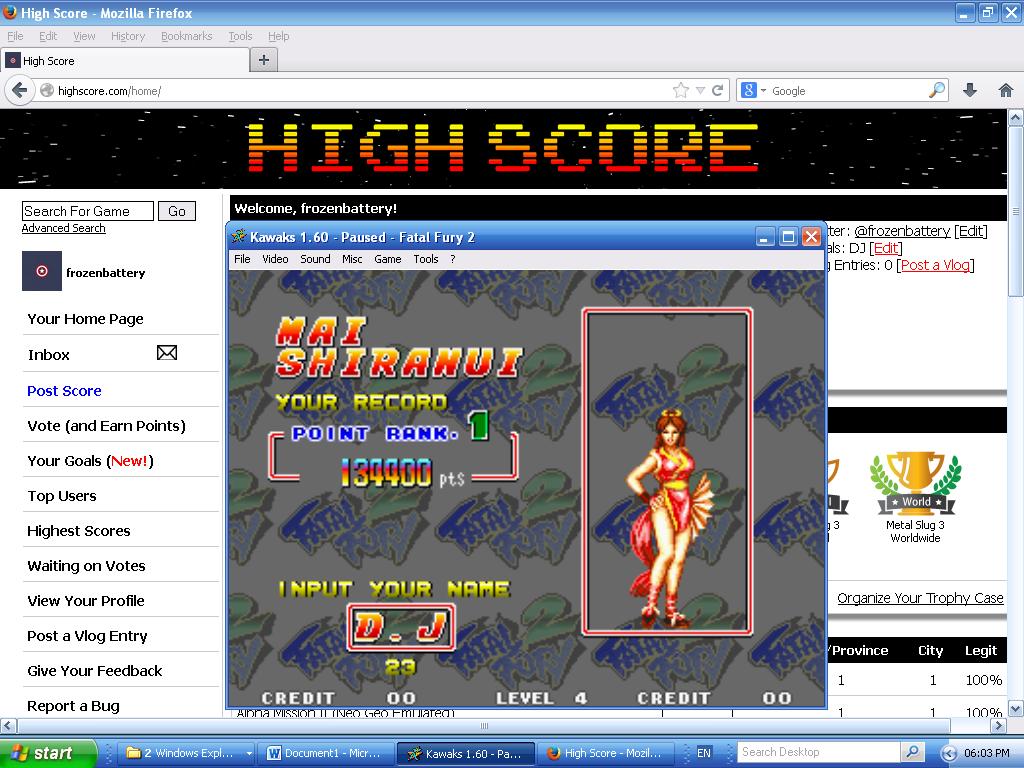This screenshot has height=768, width=1024.
Task: Open the Waiting on Votes link
Action: (86, 566)
